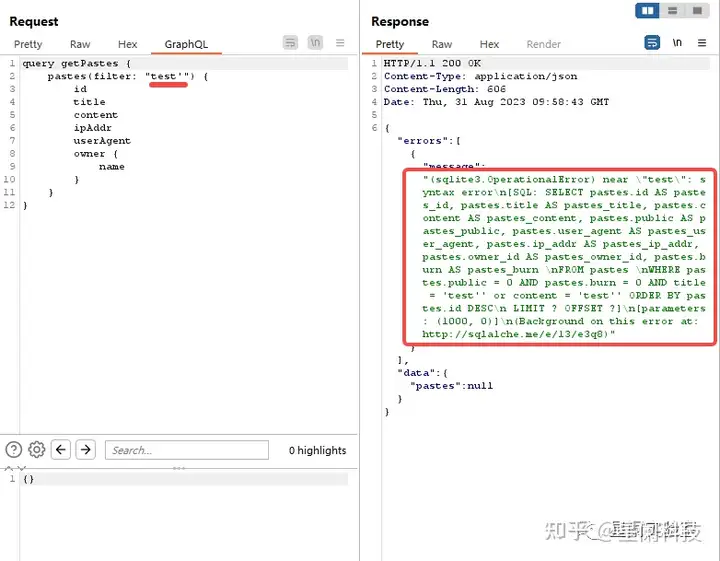Click the 'content' field in query
The image size is (720, 561).
[x=96, y=115]
